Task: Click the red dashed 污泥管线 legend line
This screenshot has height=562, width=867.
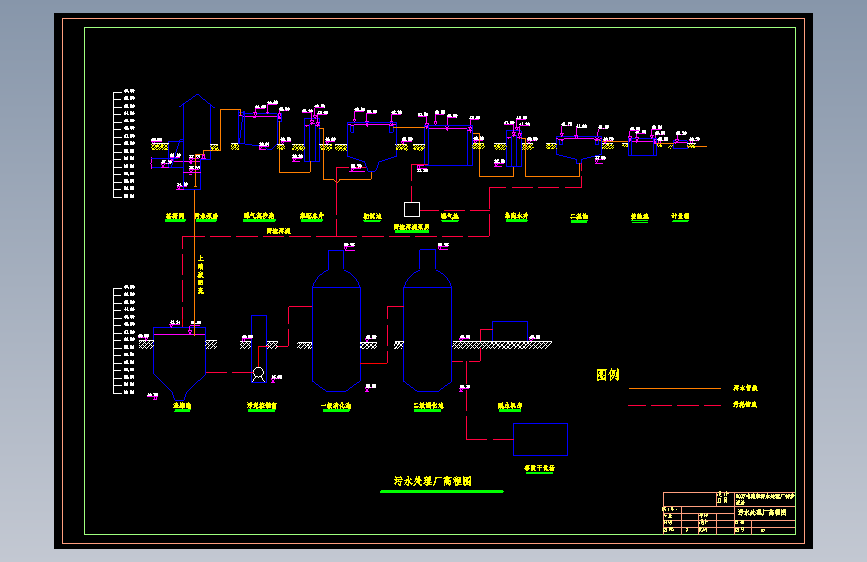Action: (x=675, y=405)
